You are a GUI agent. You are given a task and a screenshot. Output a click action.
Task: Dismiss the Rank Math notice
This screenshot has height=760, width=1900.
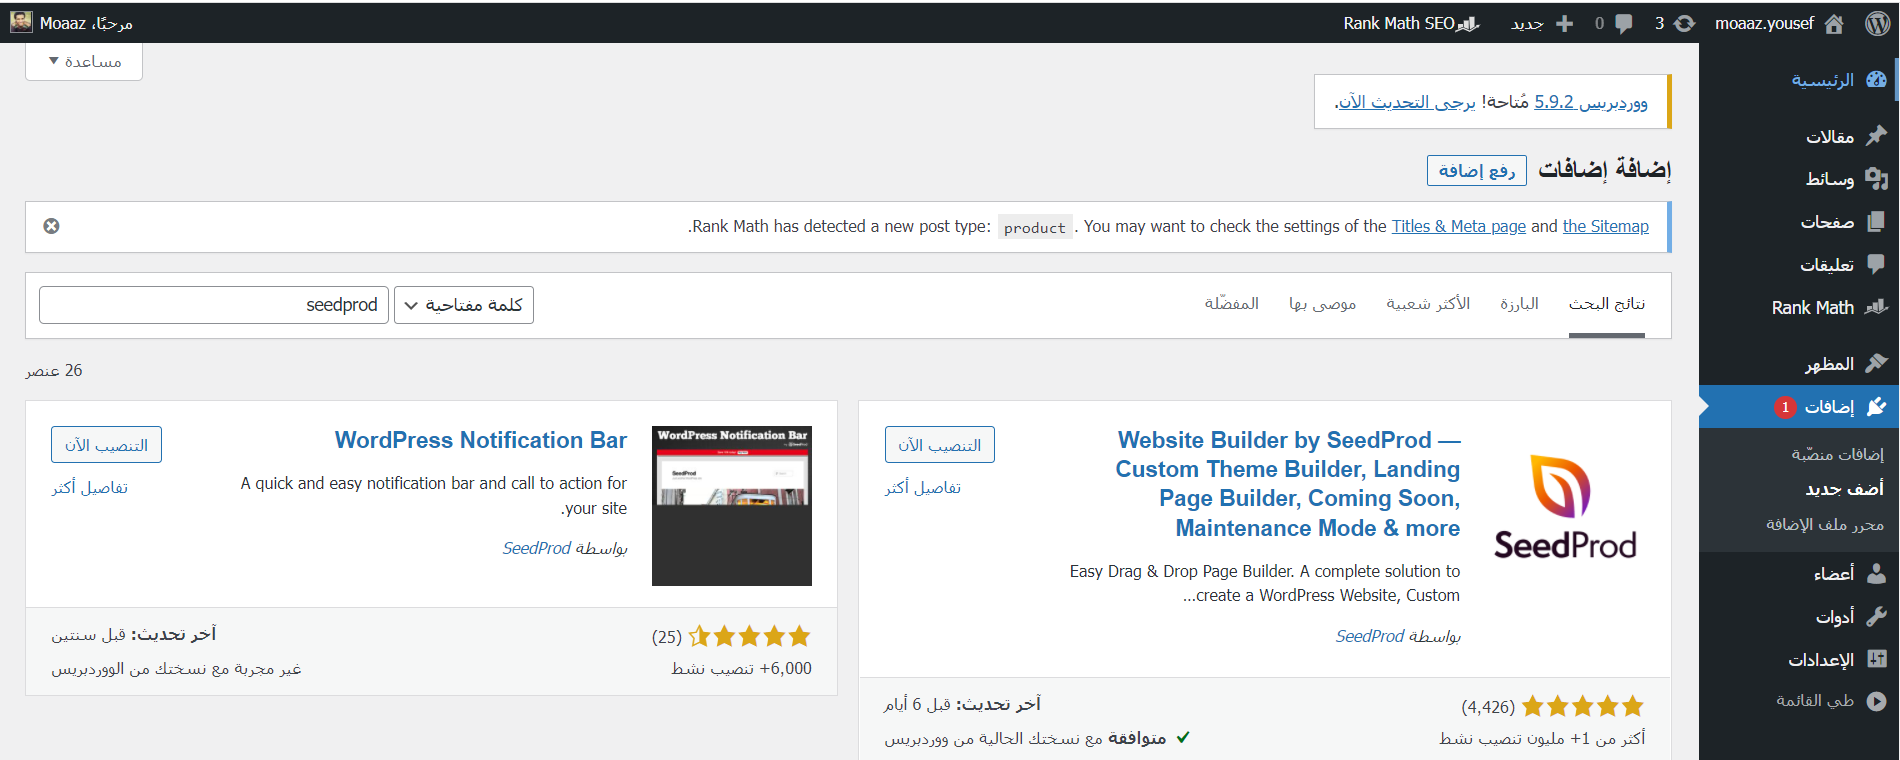[51, 226]
